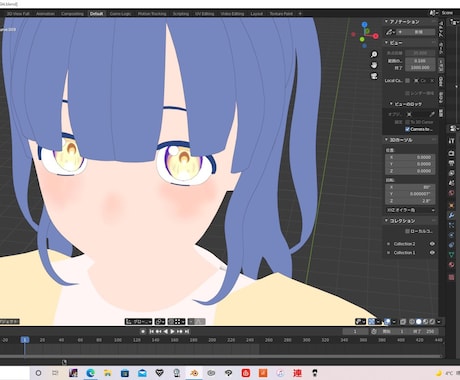Screen dimensions: 460x380
Task: Open the Scene properties tab icon
Action: pyautogui.click(x=451, y=183)
